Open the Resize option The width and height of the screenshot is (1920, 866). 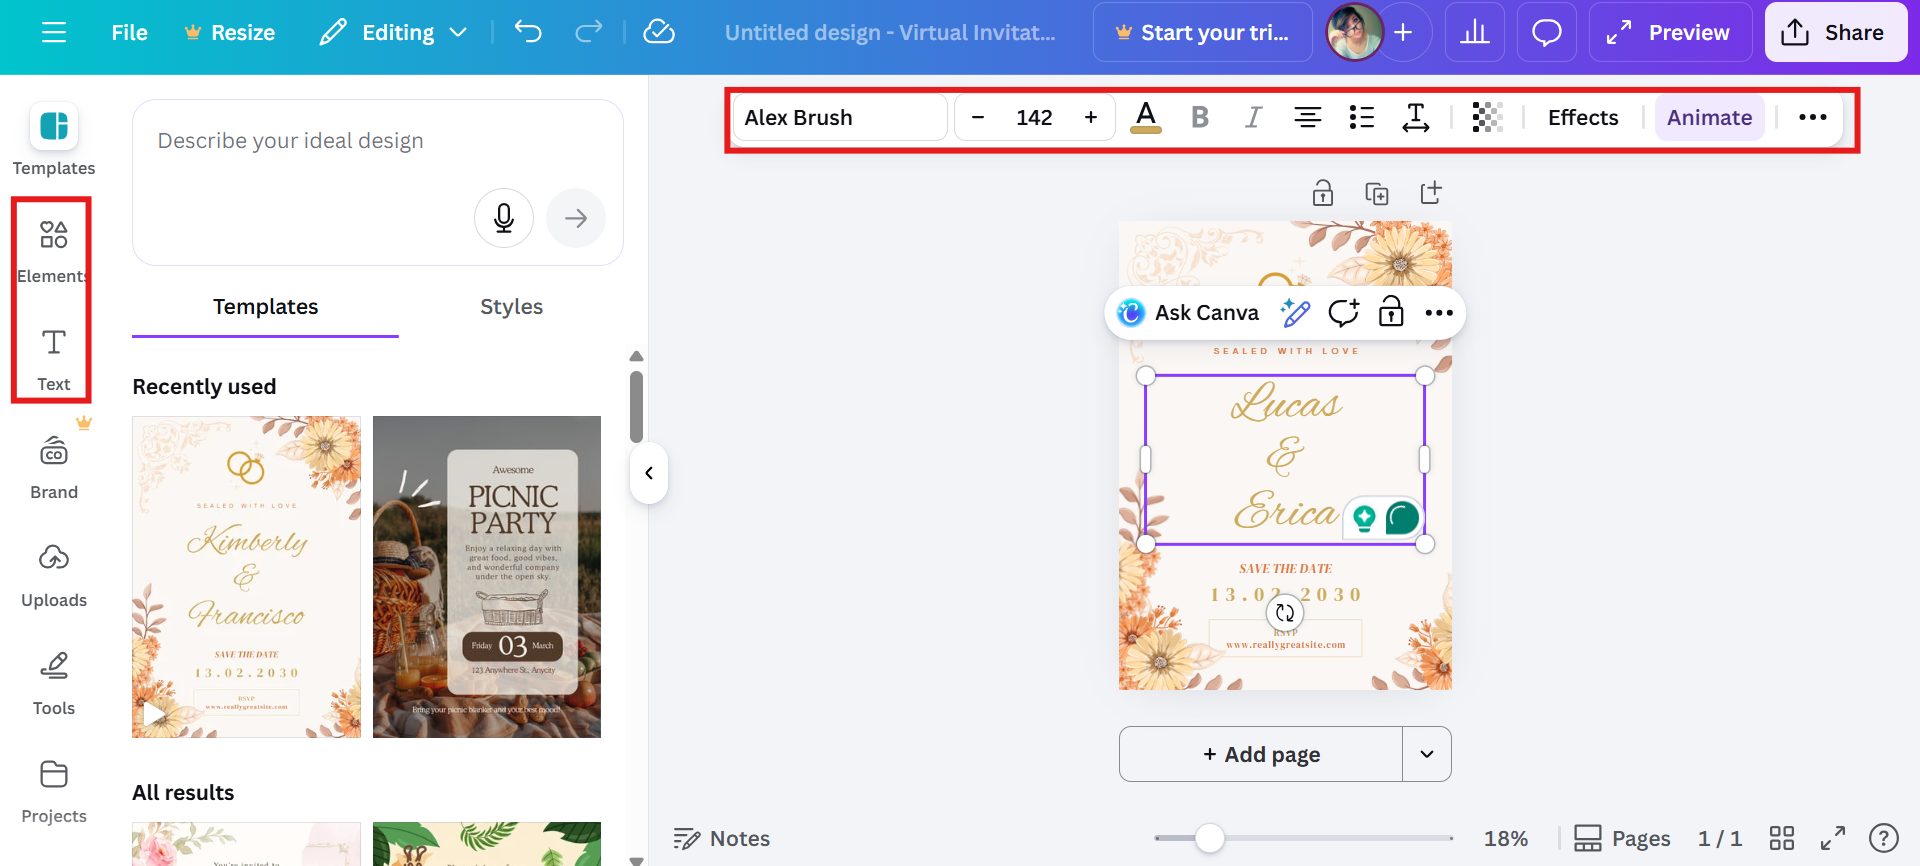230,32
